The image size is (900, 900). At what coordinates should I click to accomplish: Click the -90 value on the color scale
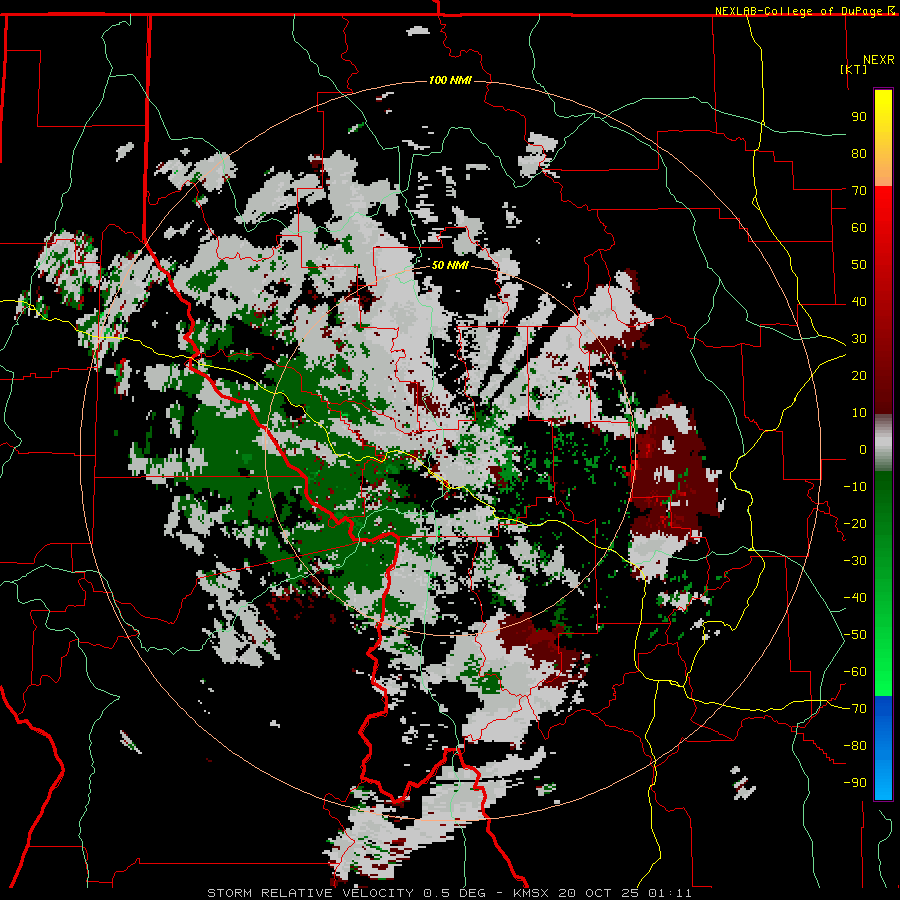click(x=855, y=783)
